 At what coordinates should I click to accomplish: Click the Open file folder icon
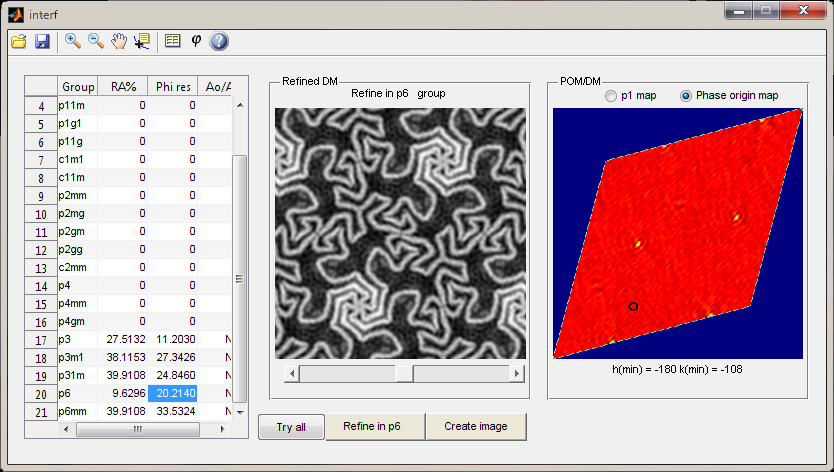(19, 41)
